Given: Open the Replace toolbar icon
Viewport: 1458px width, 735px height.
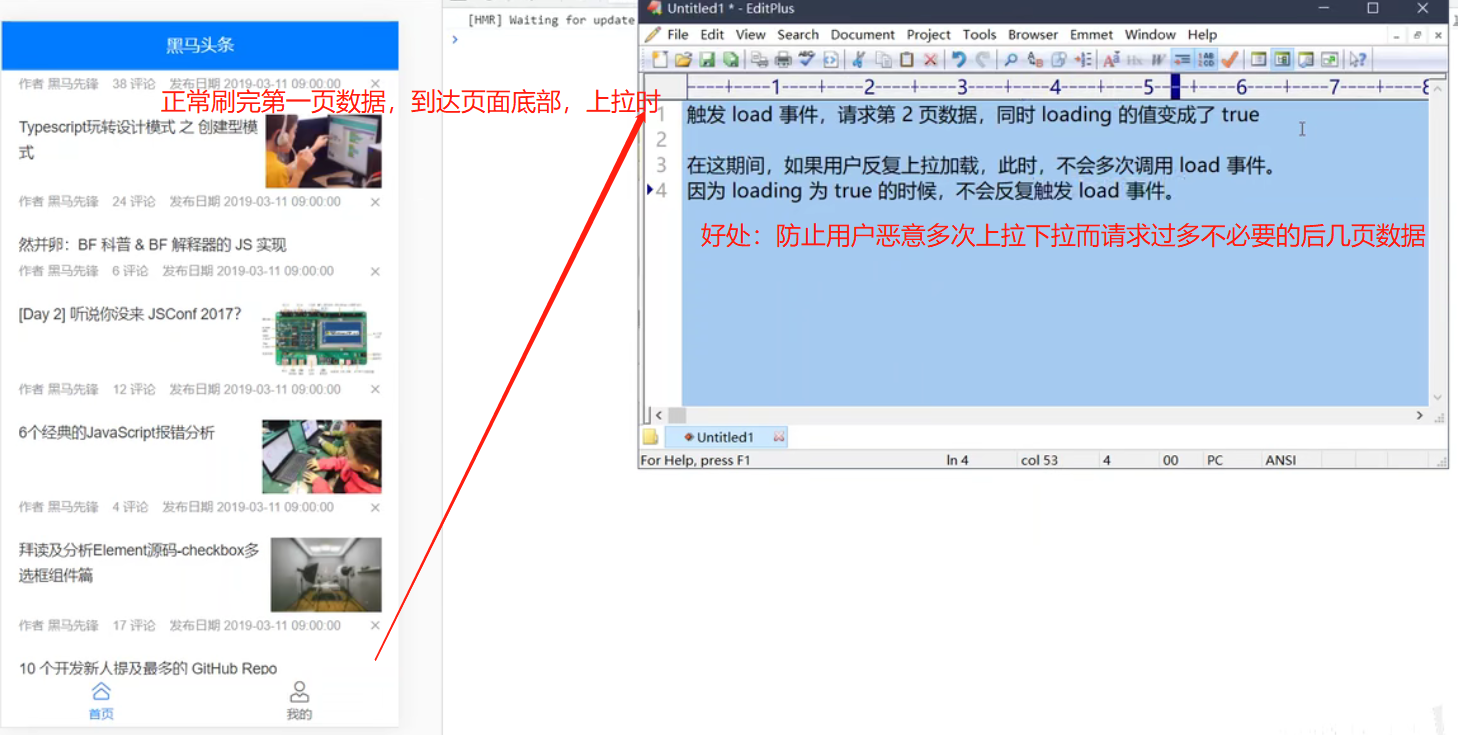Looking at the screenshot, I should [x=1035, y=60].
